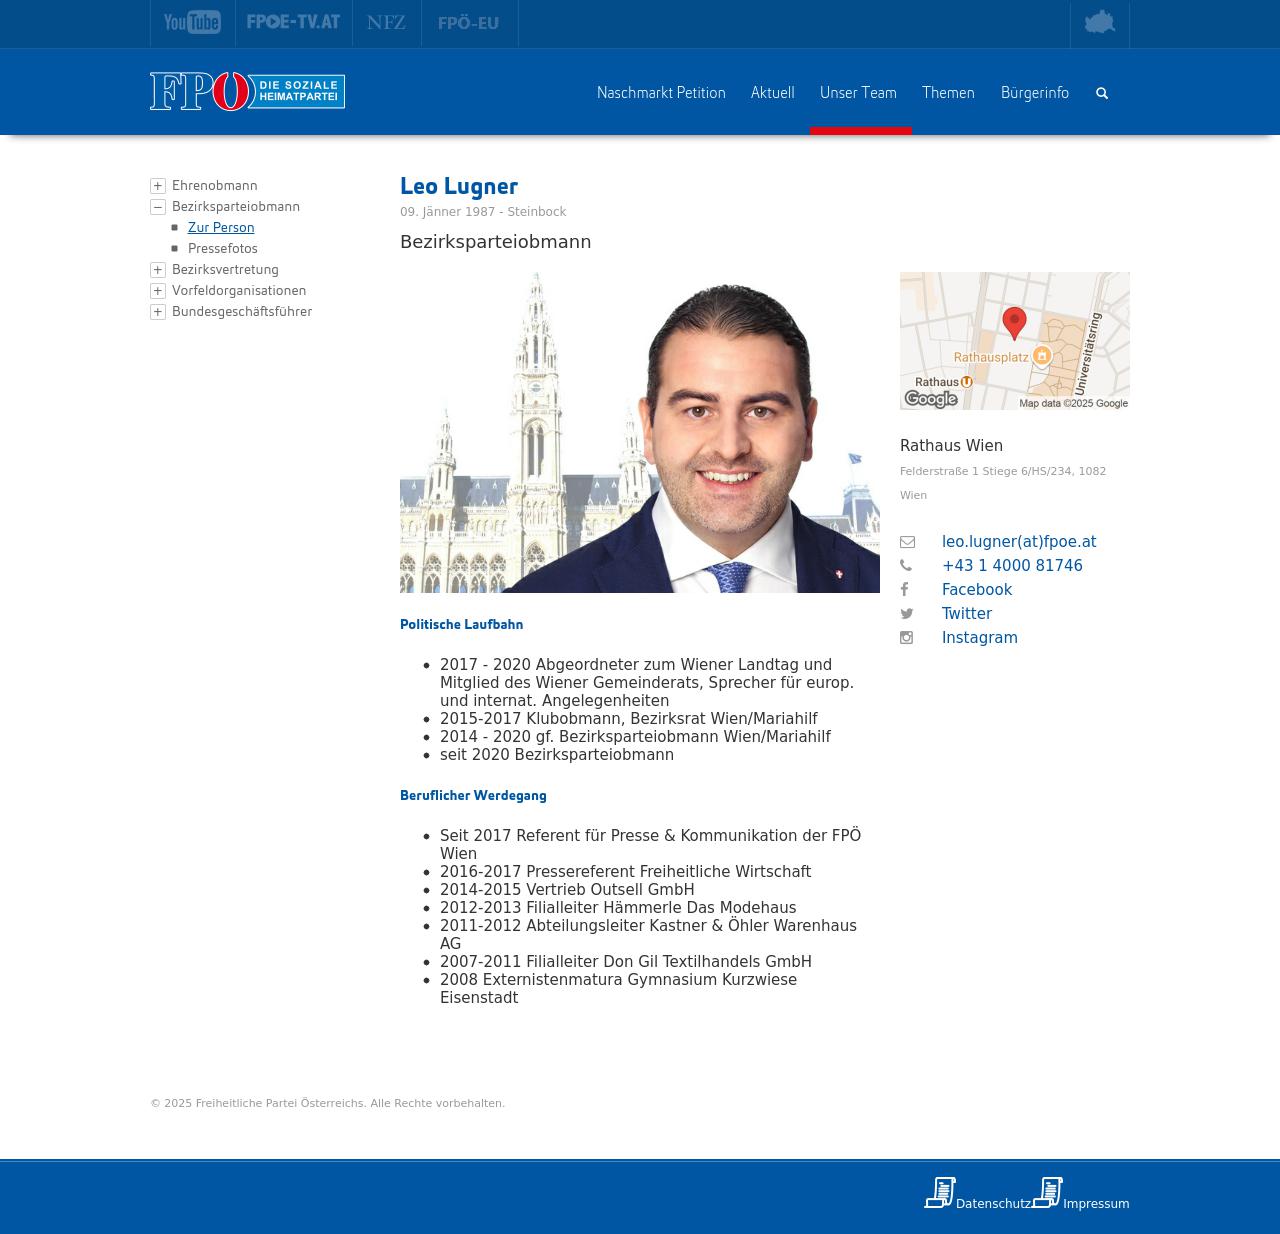Open search with magnifier icon
Image resolution: width=1280 pixels, height=1234 pixels.
[1102, 93]
